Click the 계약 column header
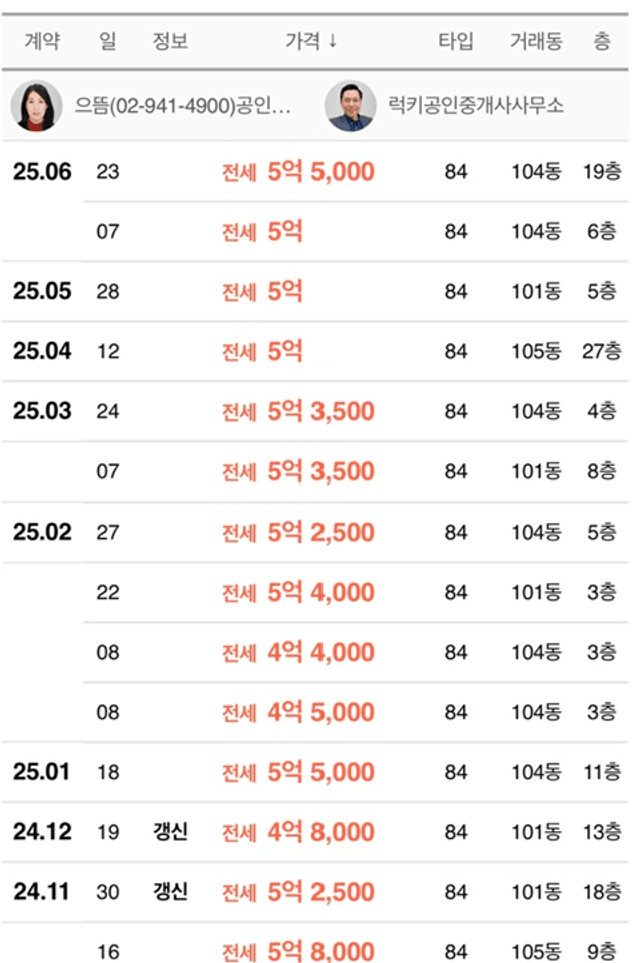 tap(42, 41)
